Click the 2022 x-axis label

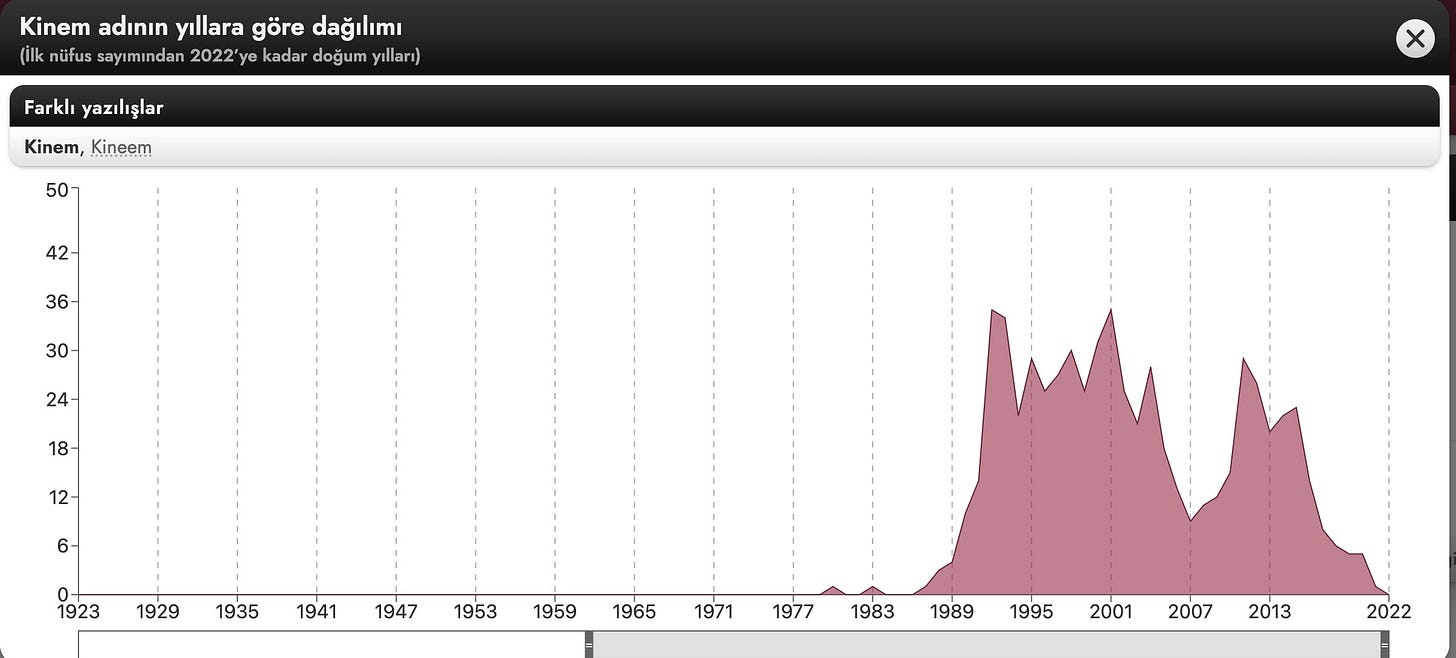pos(1389,611)
